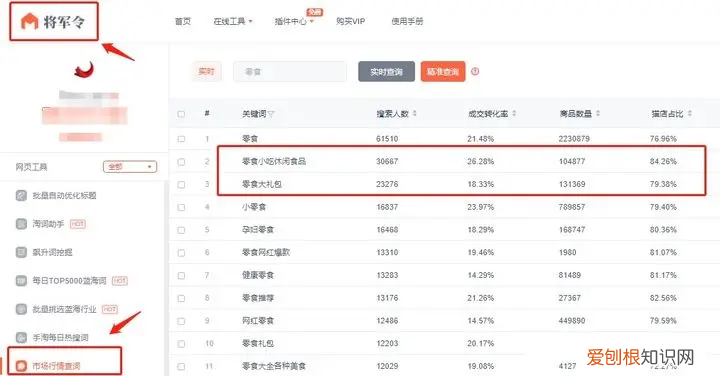Screen dimensions: 720x376
Task: Open 手淘每日热搜词 sidebar icon
Action: (21, 337)
